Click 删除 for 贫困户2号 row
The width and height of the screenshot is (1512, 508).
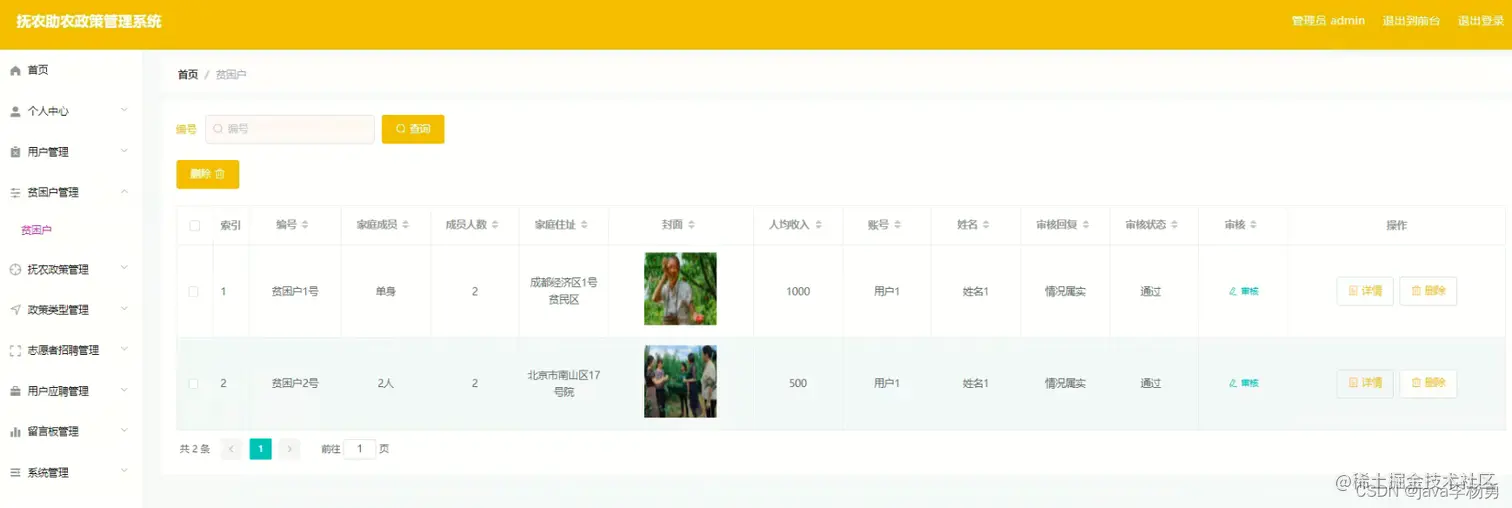(1428, 383)
